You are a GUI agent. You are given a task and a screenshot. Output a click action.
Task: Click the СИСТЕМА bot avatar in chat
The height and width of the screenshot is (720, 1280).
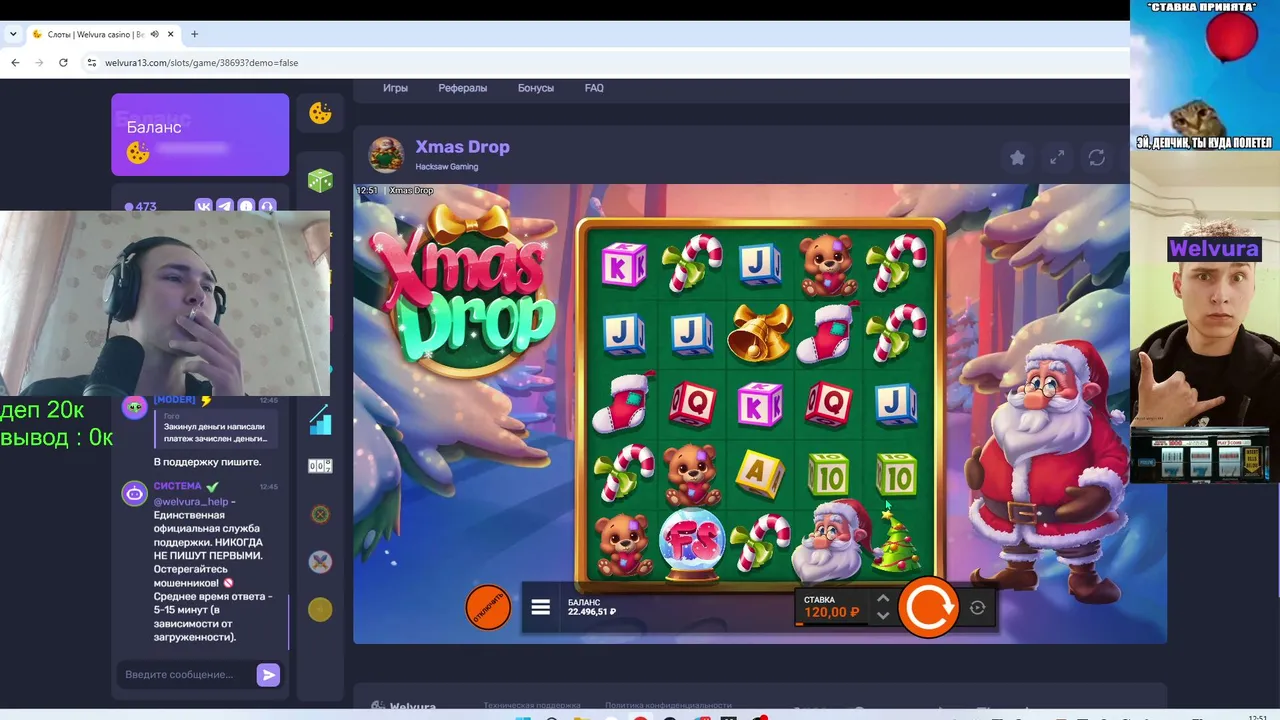coord(135,493)
